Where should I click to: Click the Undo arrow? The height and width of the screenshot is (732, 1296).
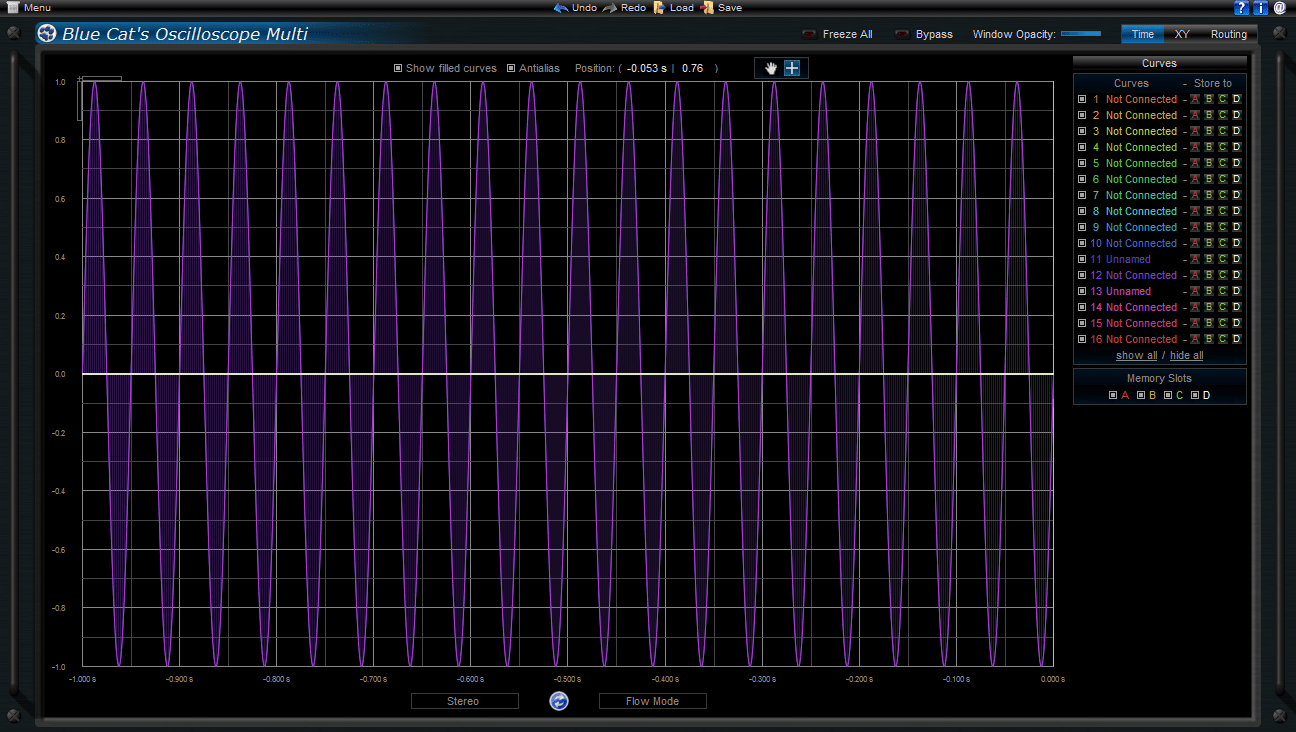(x=562, y=8)
